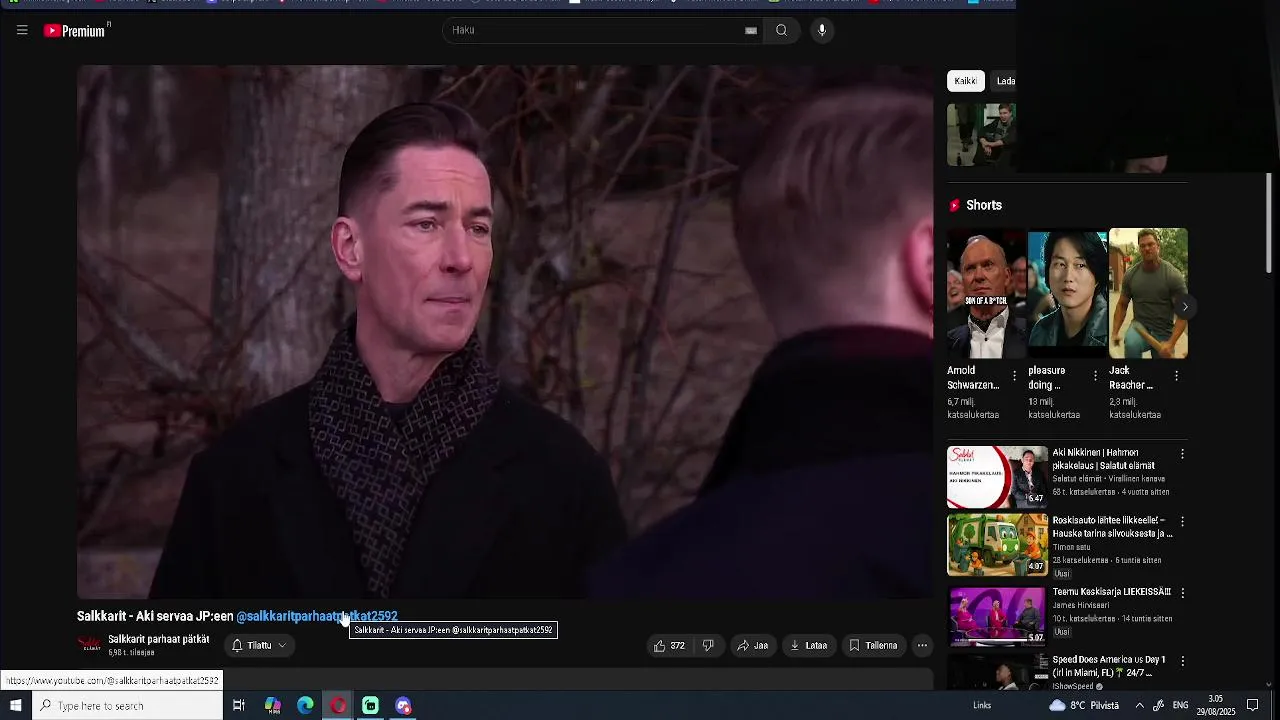Open Salkkarit parhaat pätkät channel name
The image size is (1280, 720).
pyautogui.click(x=159, y=639)
